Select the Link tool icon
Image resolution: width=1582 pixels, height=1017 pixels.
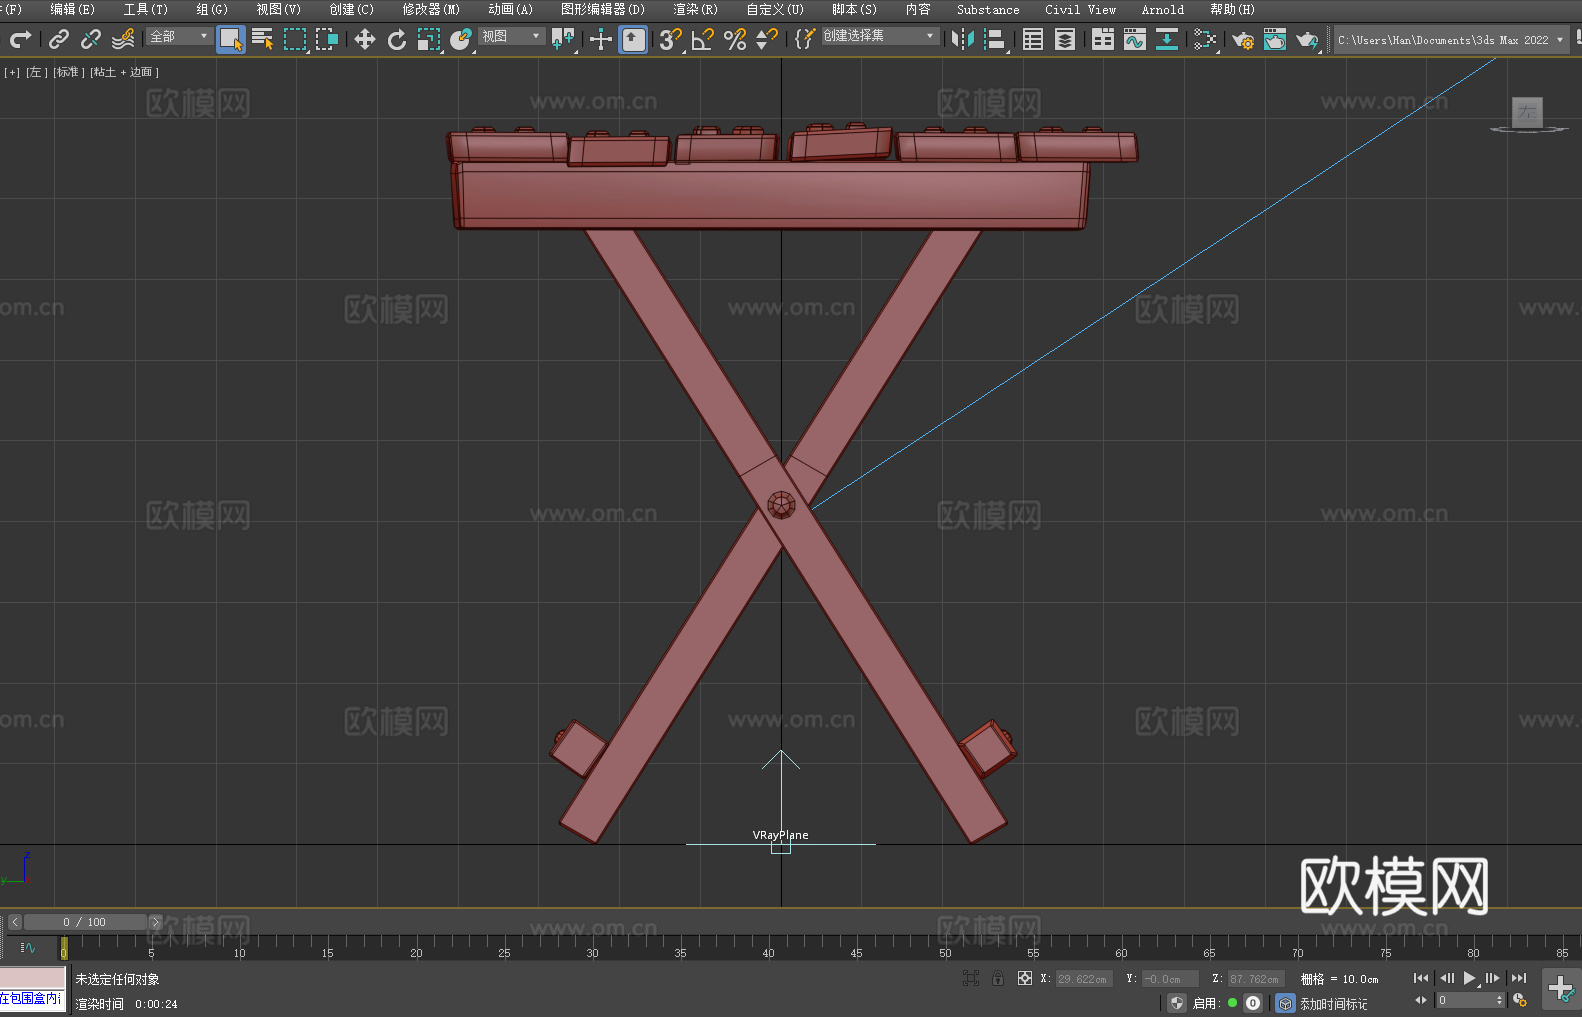point(59,39)
